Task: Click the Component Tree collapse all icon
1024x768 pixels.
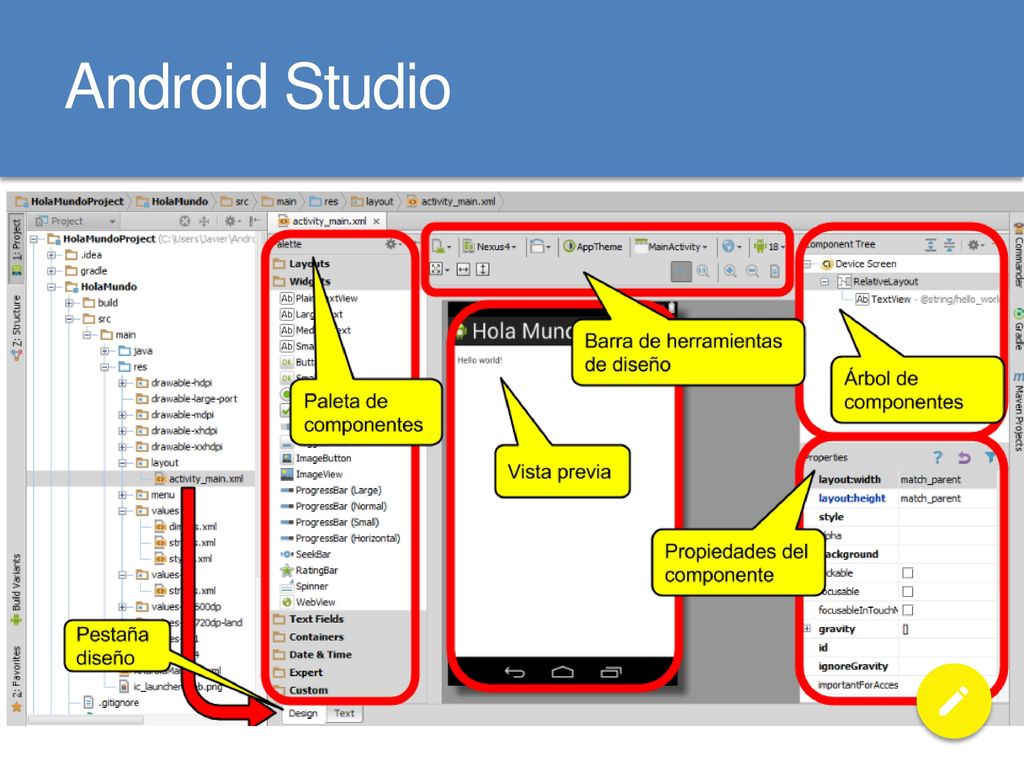Action: (950, 245)
